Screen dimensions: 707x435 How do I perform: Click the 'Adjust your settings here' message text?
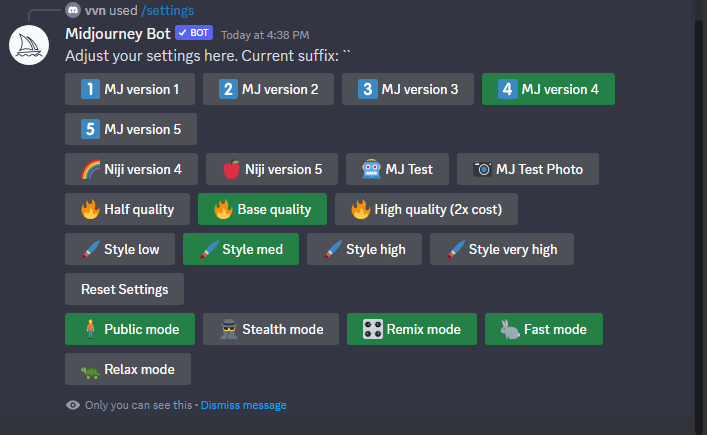(208, 56)
